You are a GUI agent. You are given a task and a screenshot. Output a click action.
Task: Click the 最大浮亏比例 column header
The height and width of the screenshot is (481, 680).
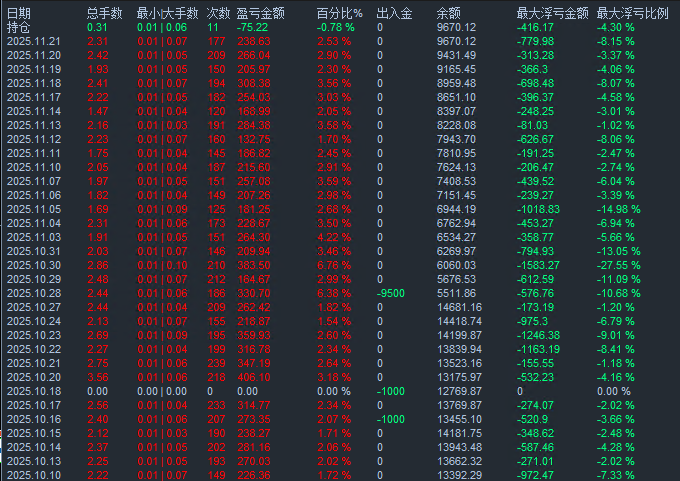pos(632,13)
